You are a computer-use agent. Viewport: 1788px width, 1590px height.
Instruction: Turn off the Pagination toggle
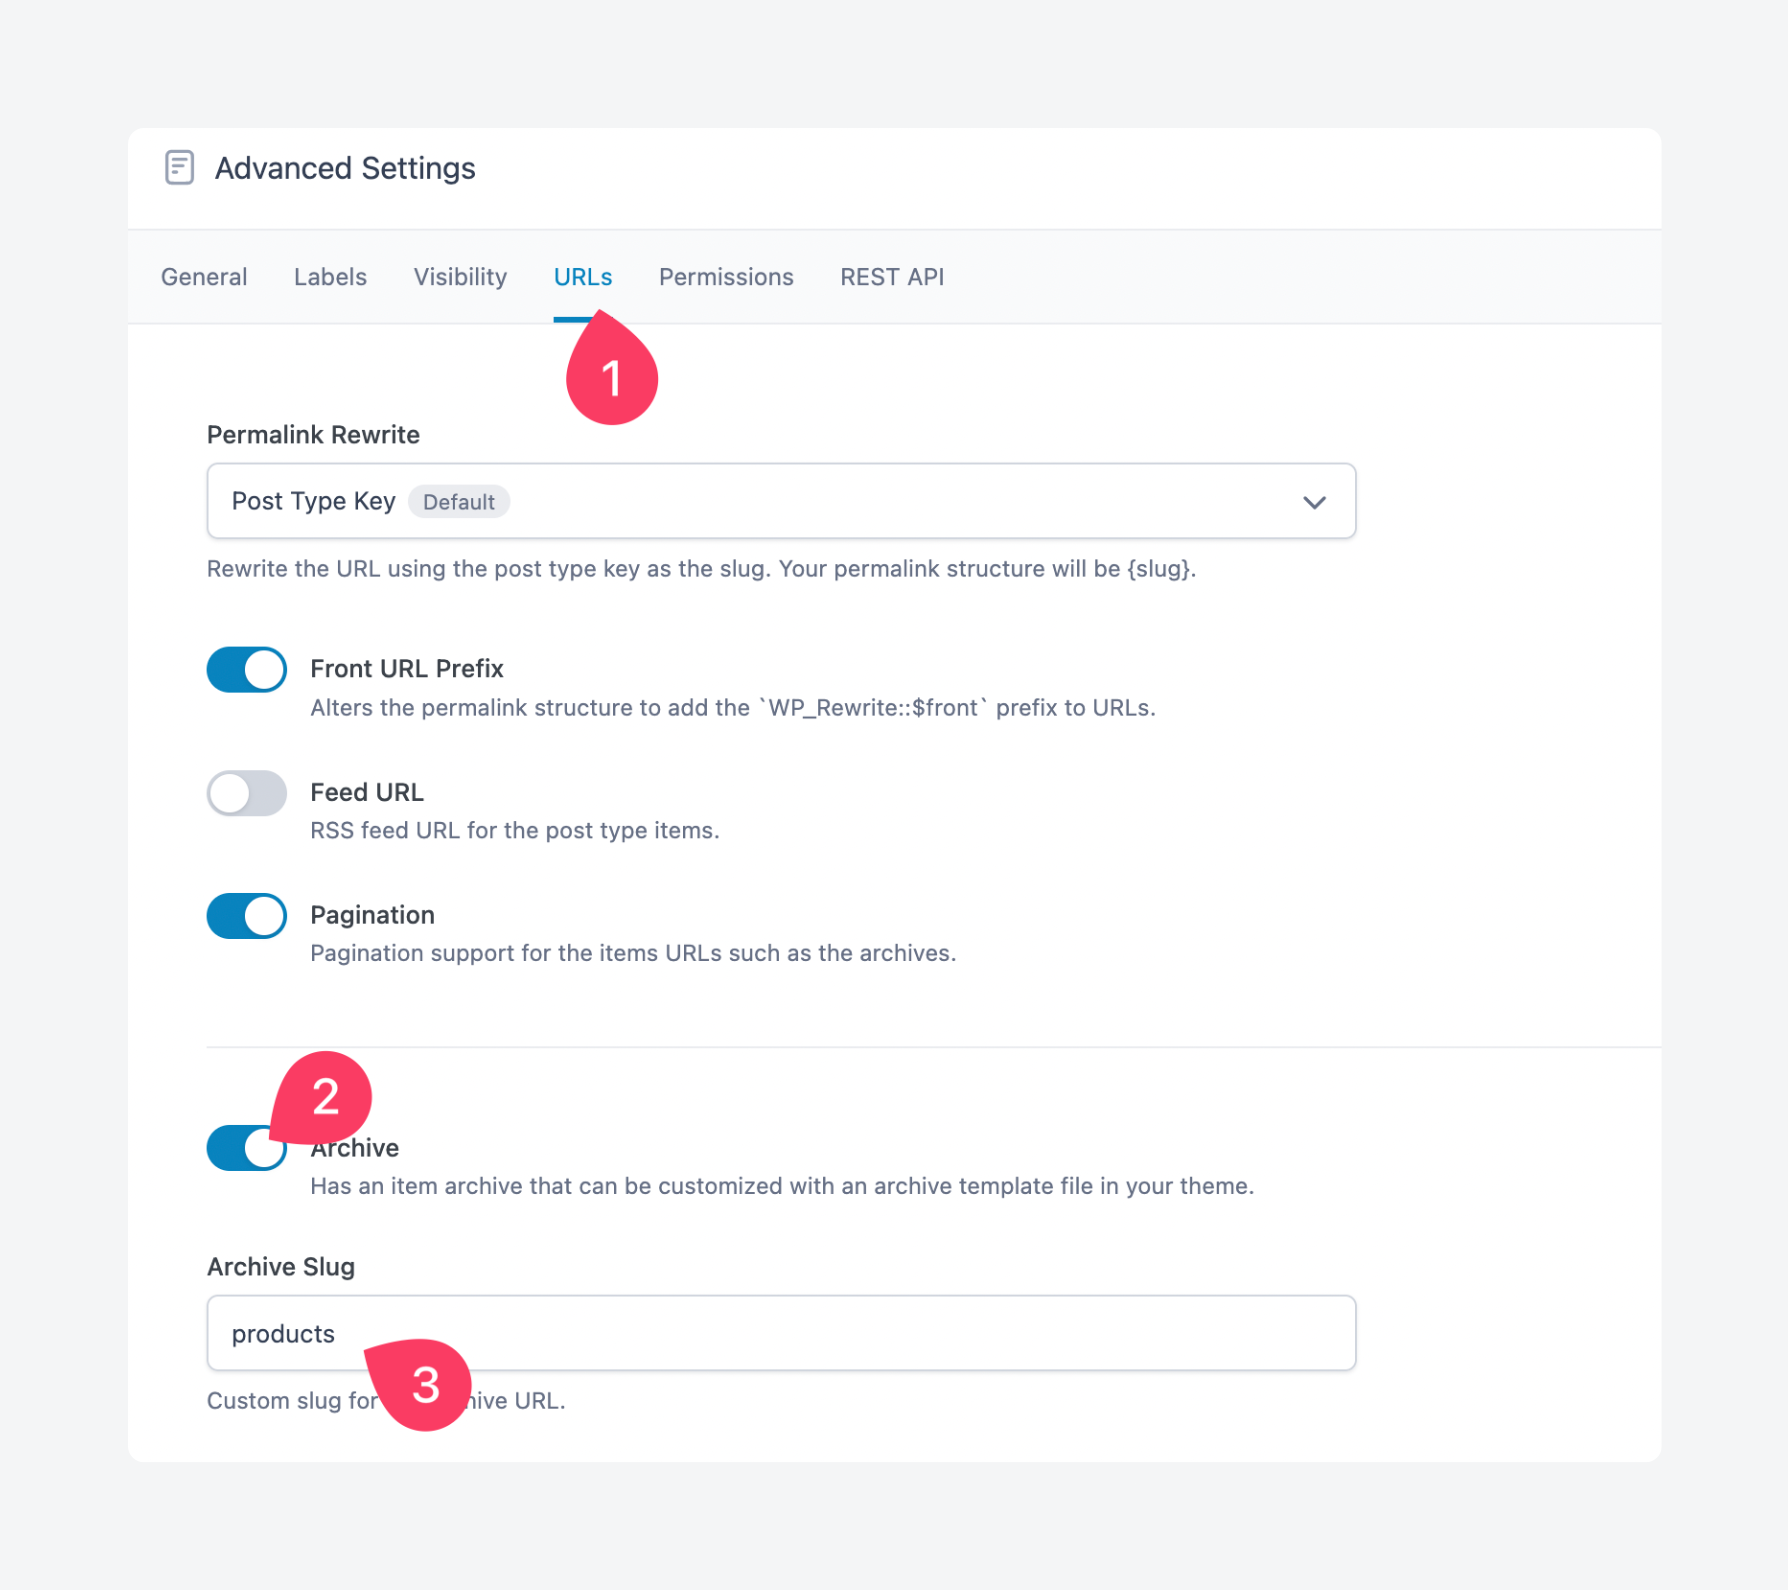pyautogui.click(x=247, y=916)
